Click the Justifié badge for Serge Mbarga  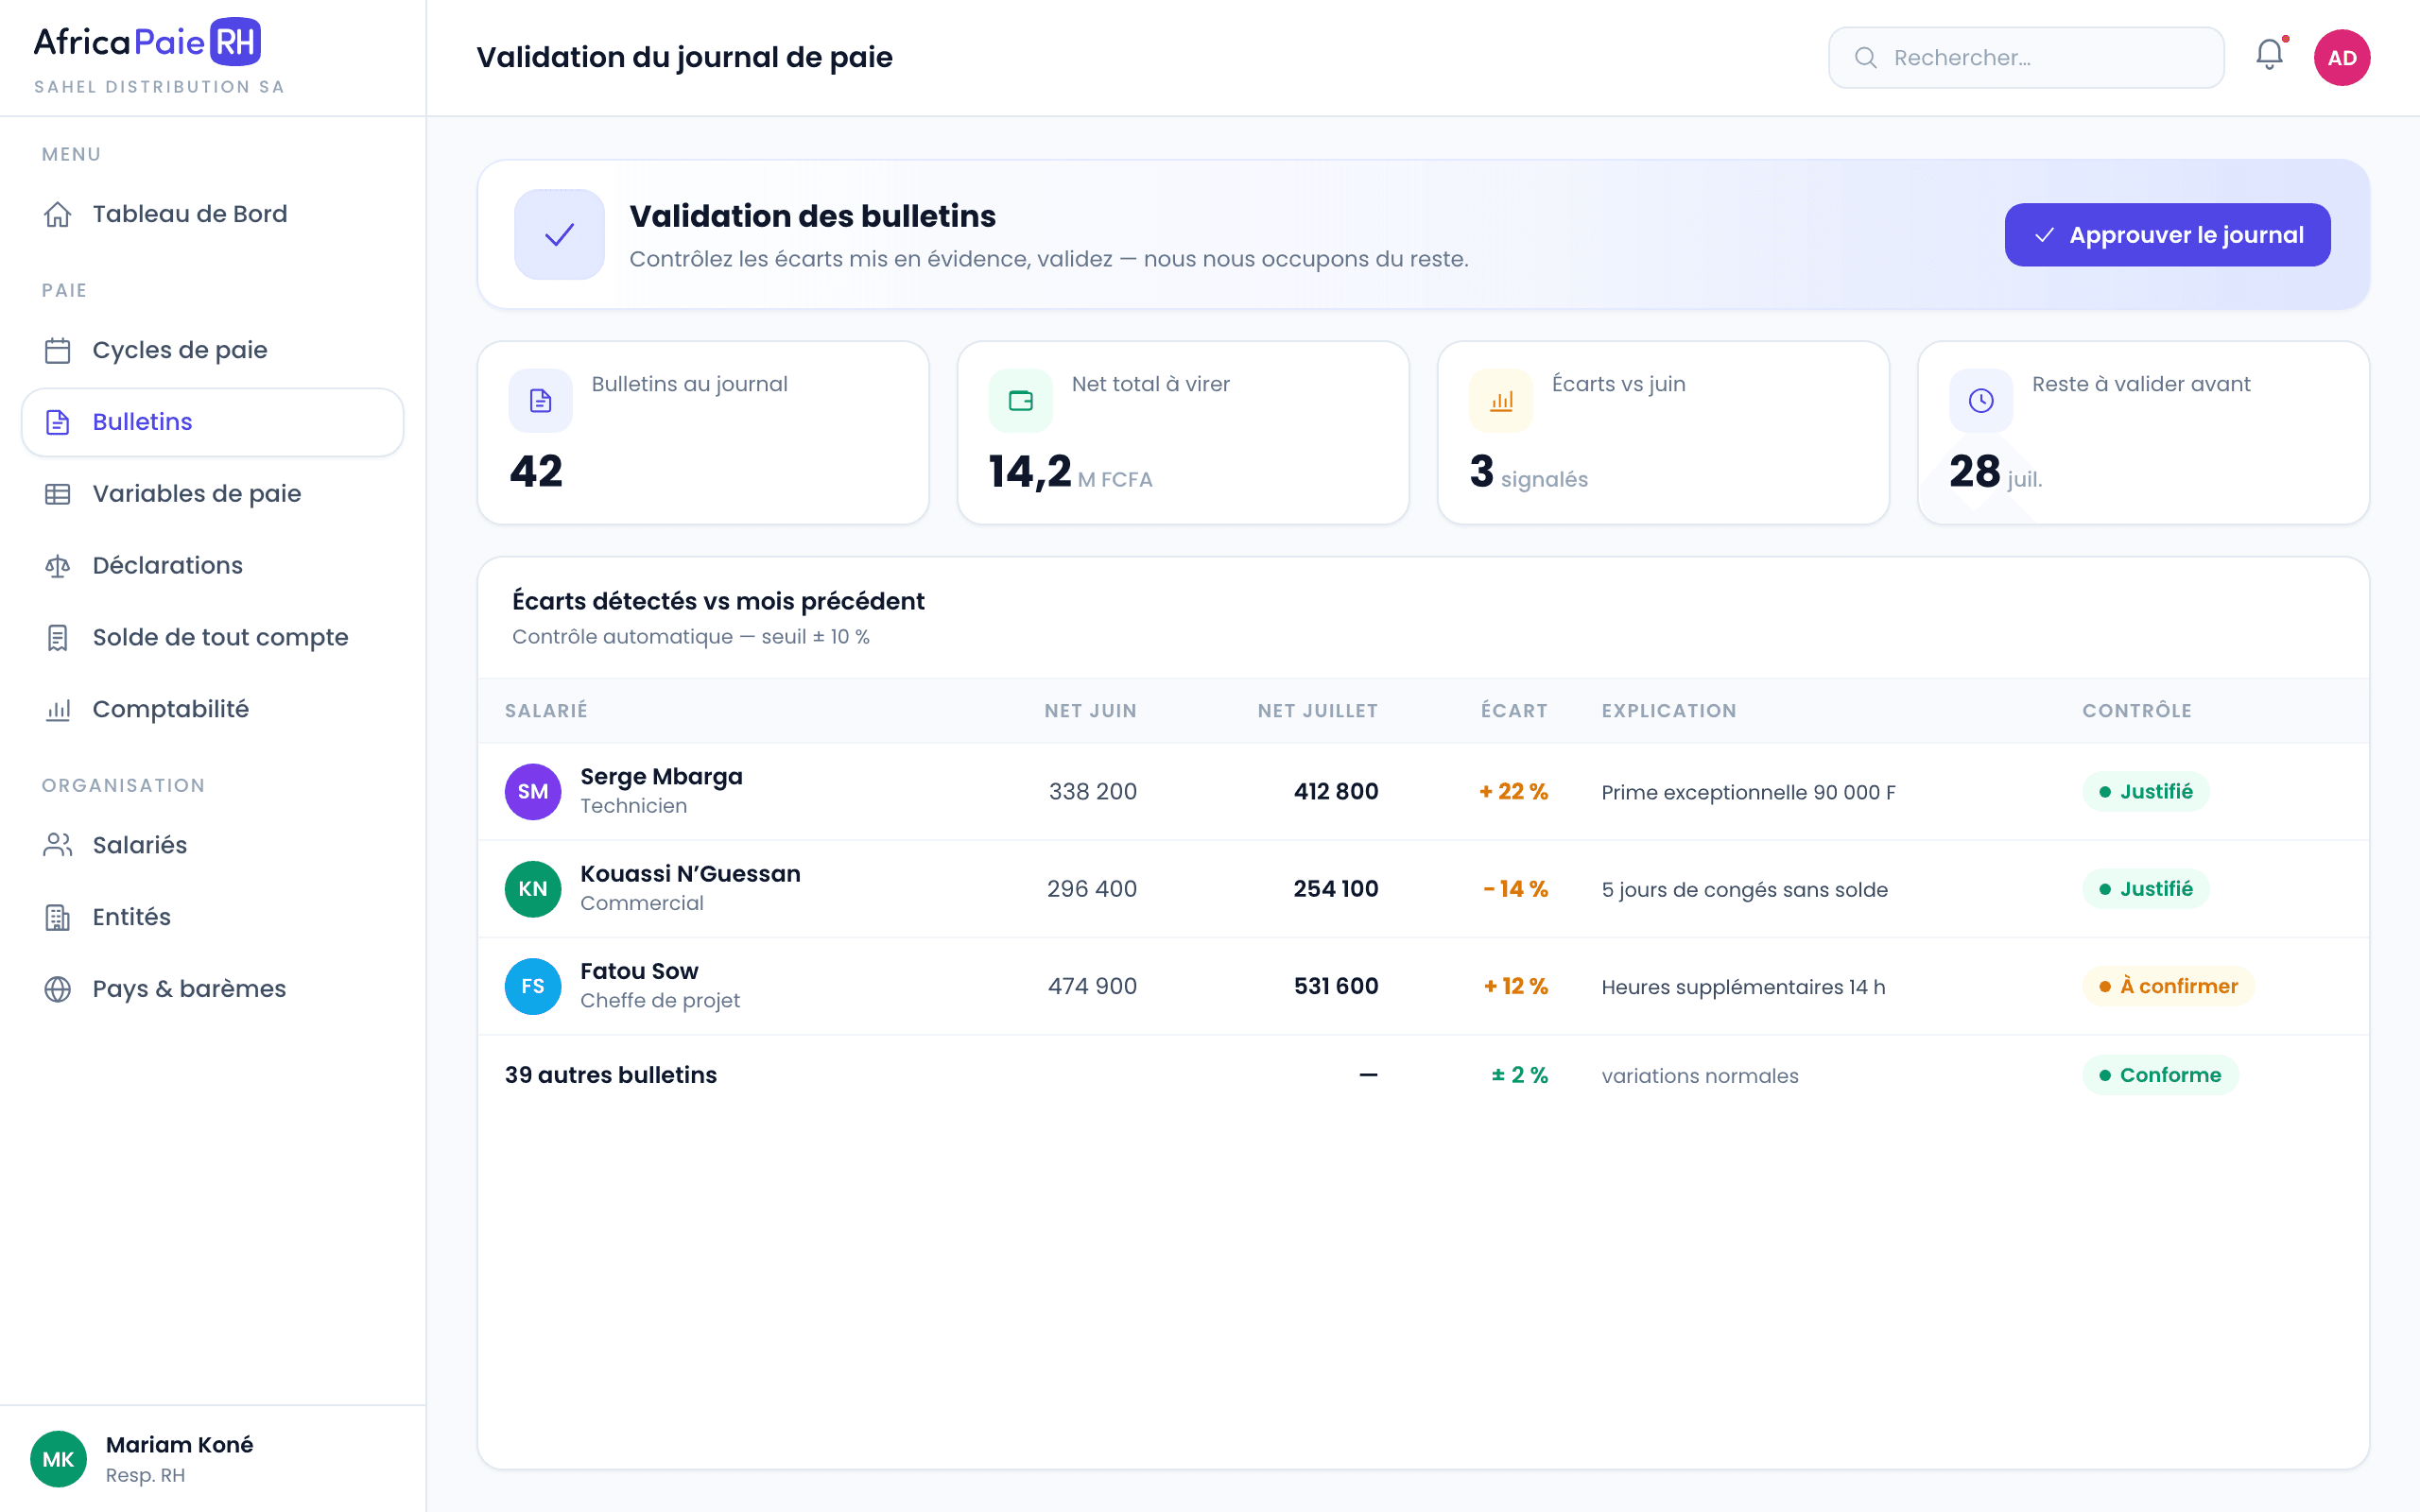(x=2145, y=792)
